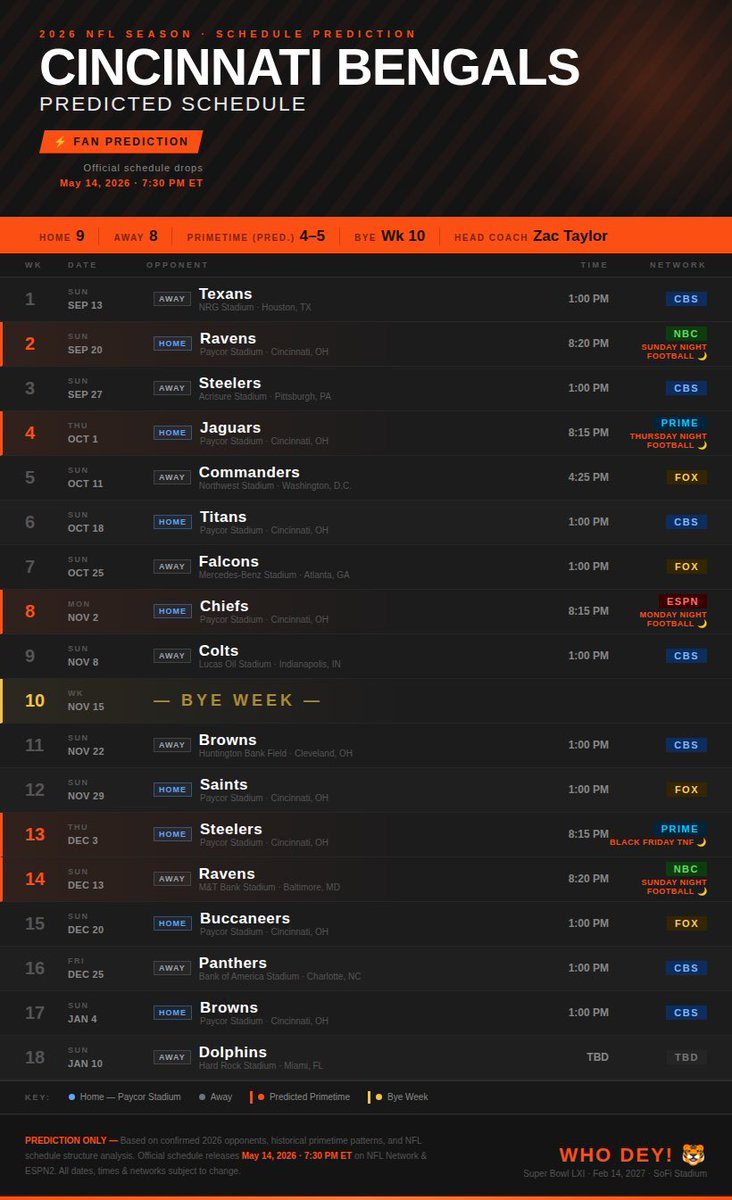
Task: Select the orange Predicted Primetime key marker
Action: [x=257, y=1097]
